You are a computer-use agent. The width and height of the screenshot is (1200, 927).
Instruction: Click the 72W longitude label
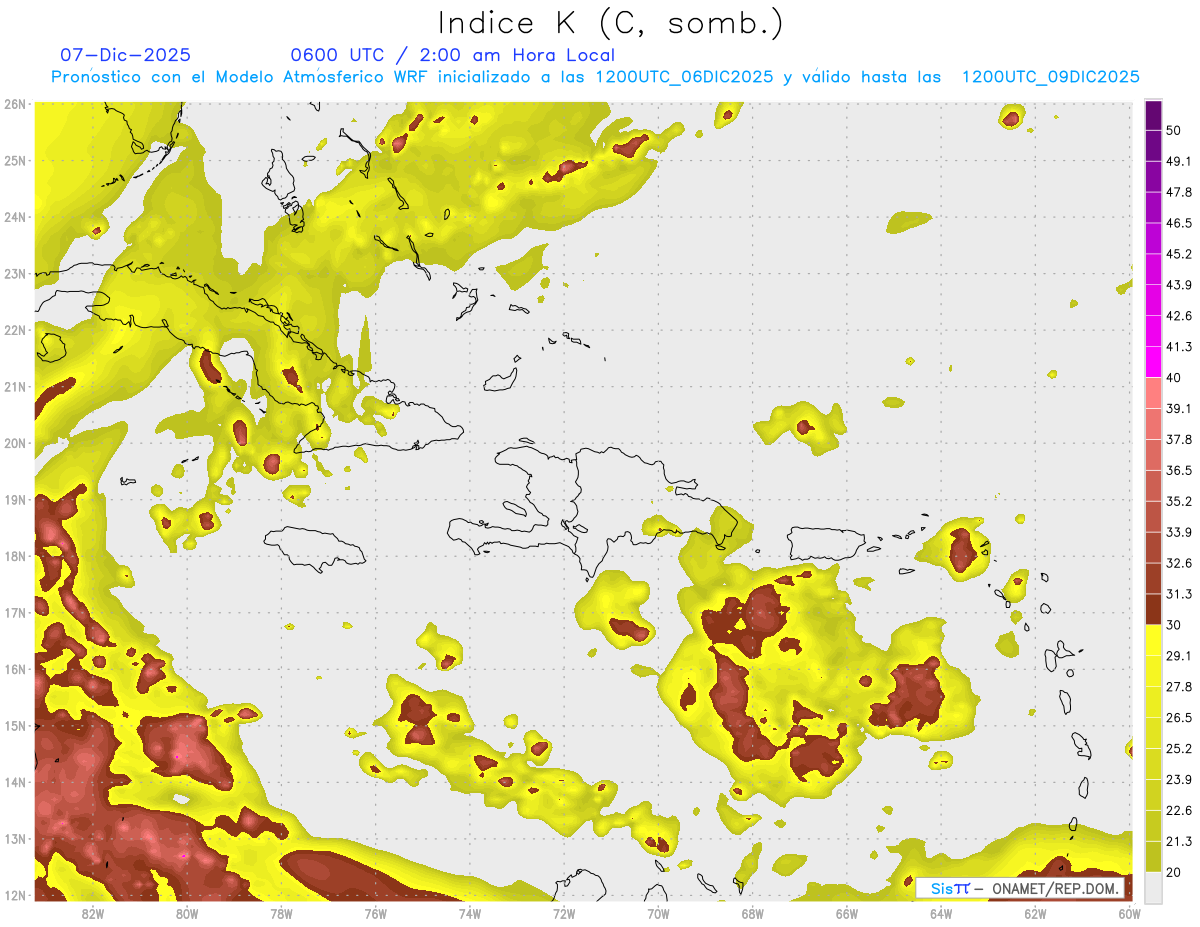564,914
